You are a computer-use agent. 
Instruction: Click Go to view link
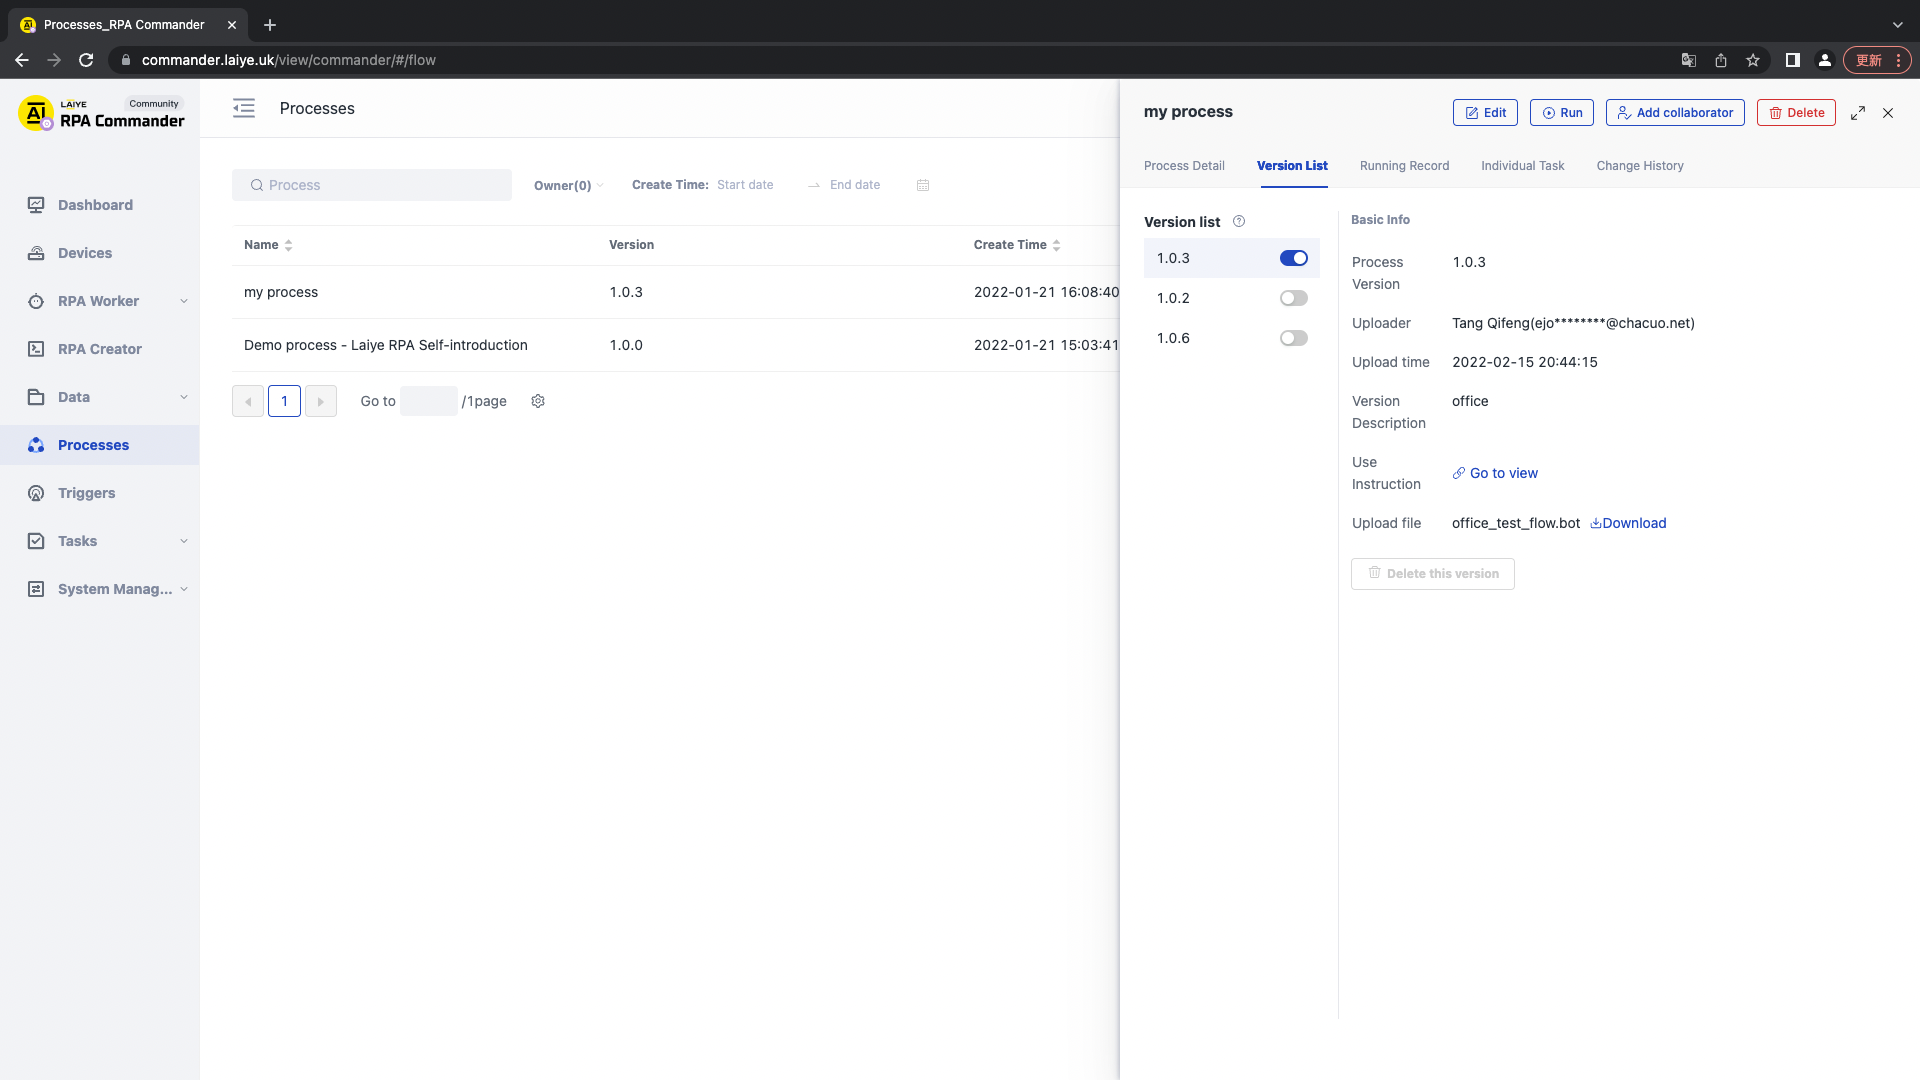1495,473
